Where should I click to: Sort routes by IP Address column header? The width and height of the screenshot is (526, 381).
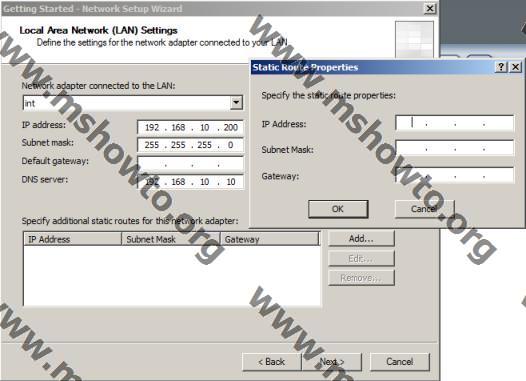(72, 239)
